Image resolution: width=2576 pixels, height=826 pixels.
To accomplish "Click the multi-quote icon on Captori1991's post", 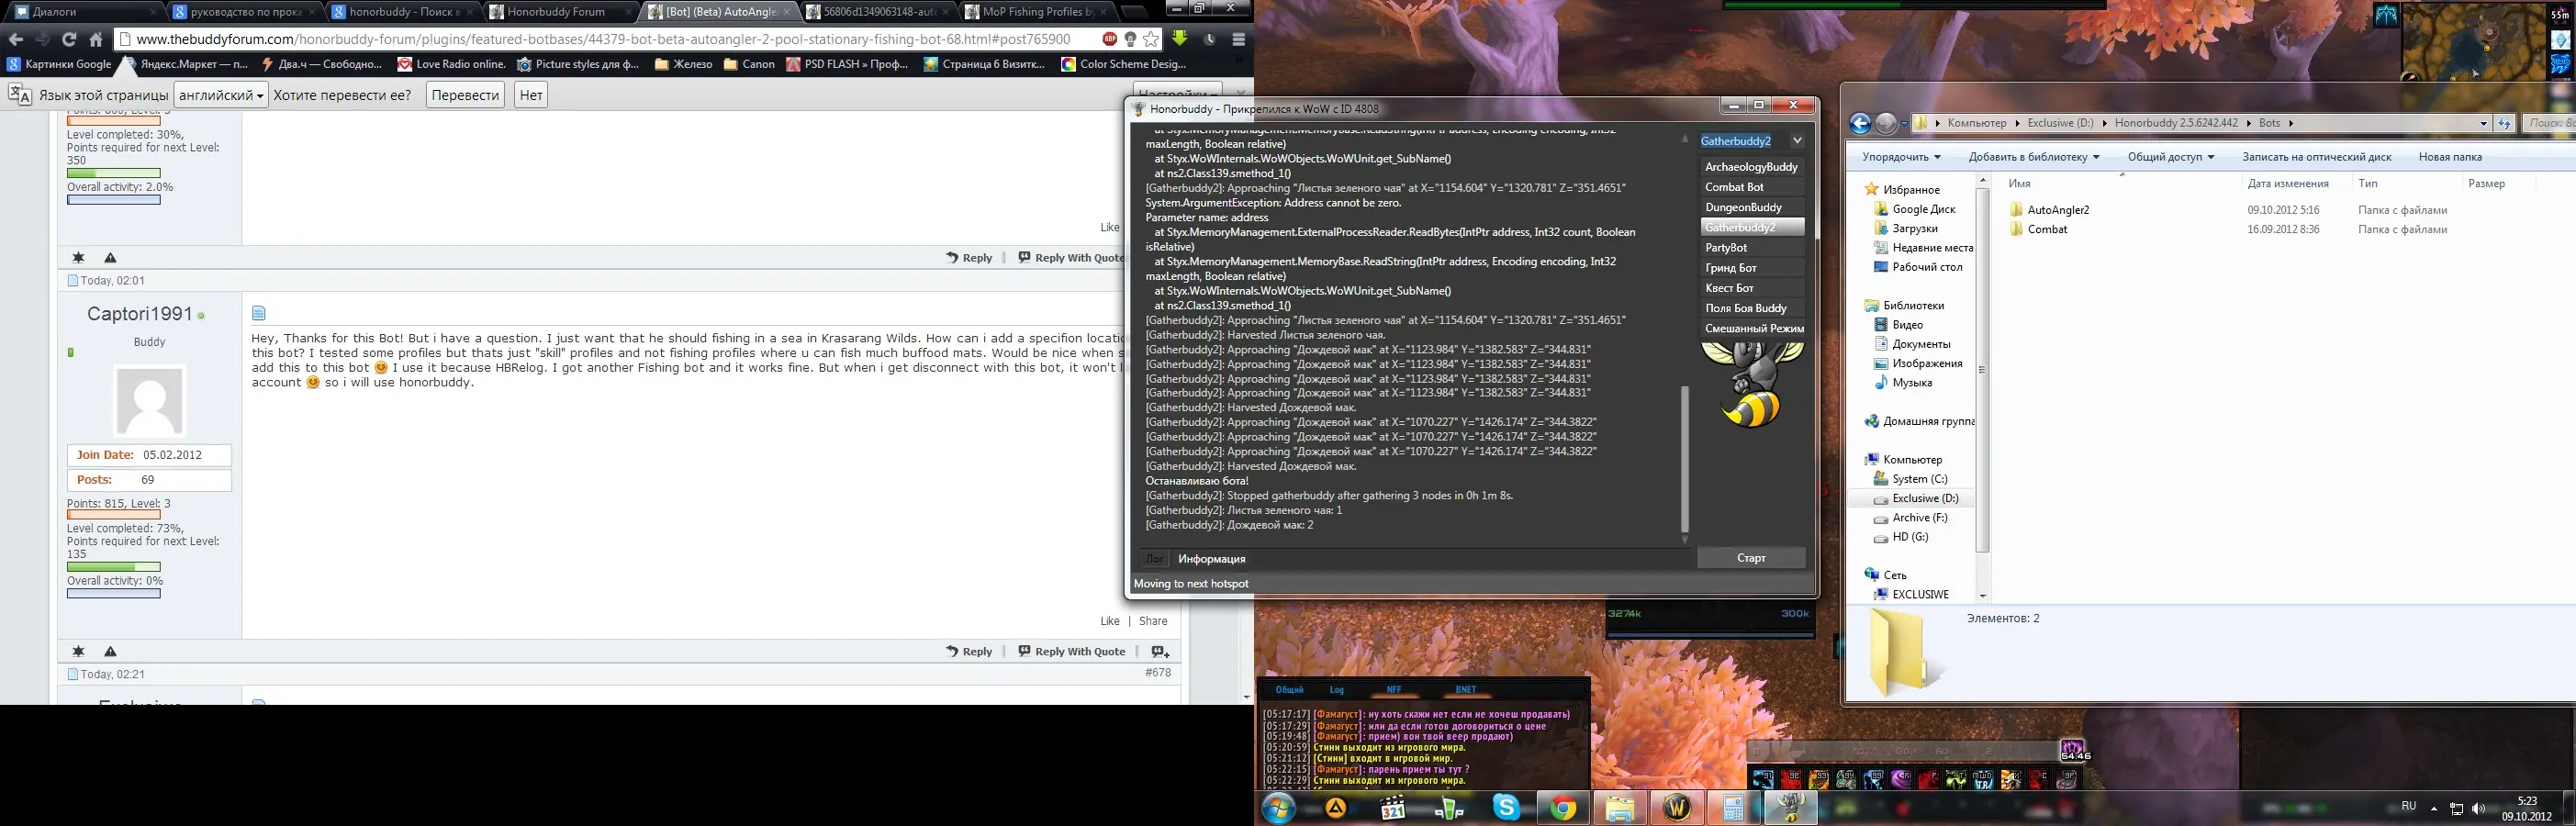I will (x=1160, y=651).
